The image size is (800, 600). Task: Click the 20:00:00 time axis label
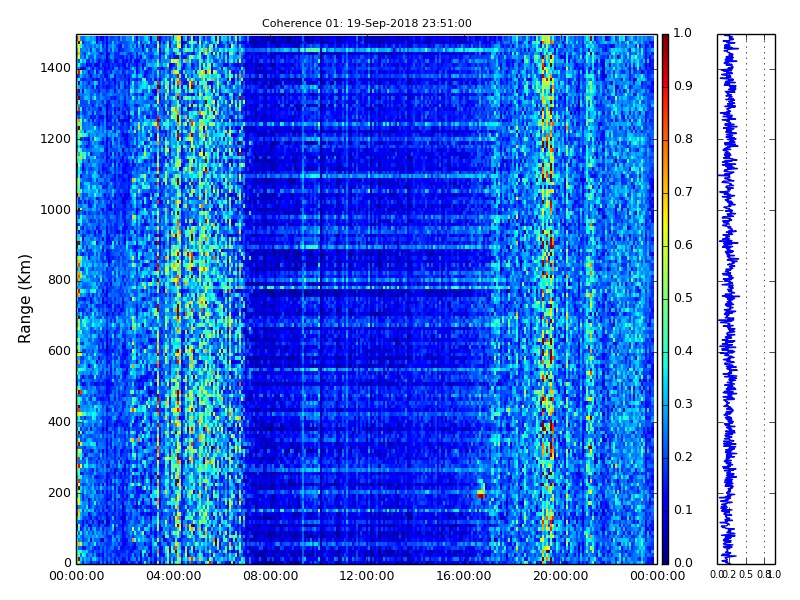pos(561,576)
